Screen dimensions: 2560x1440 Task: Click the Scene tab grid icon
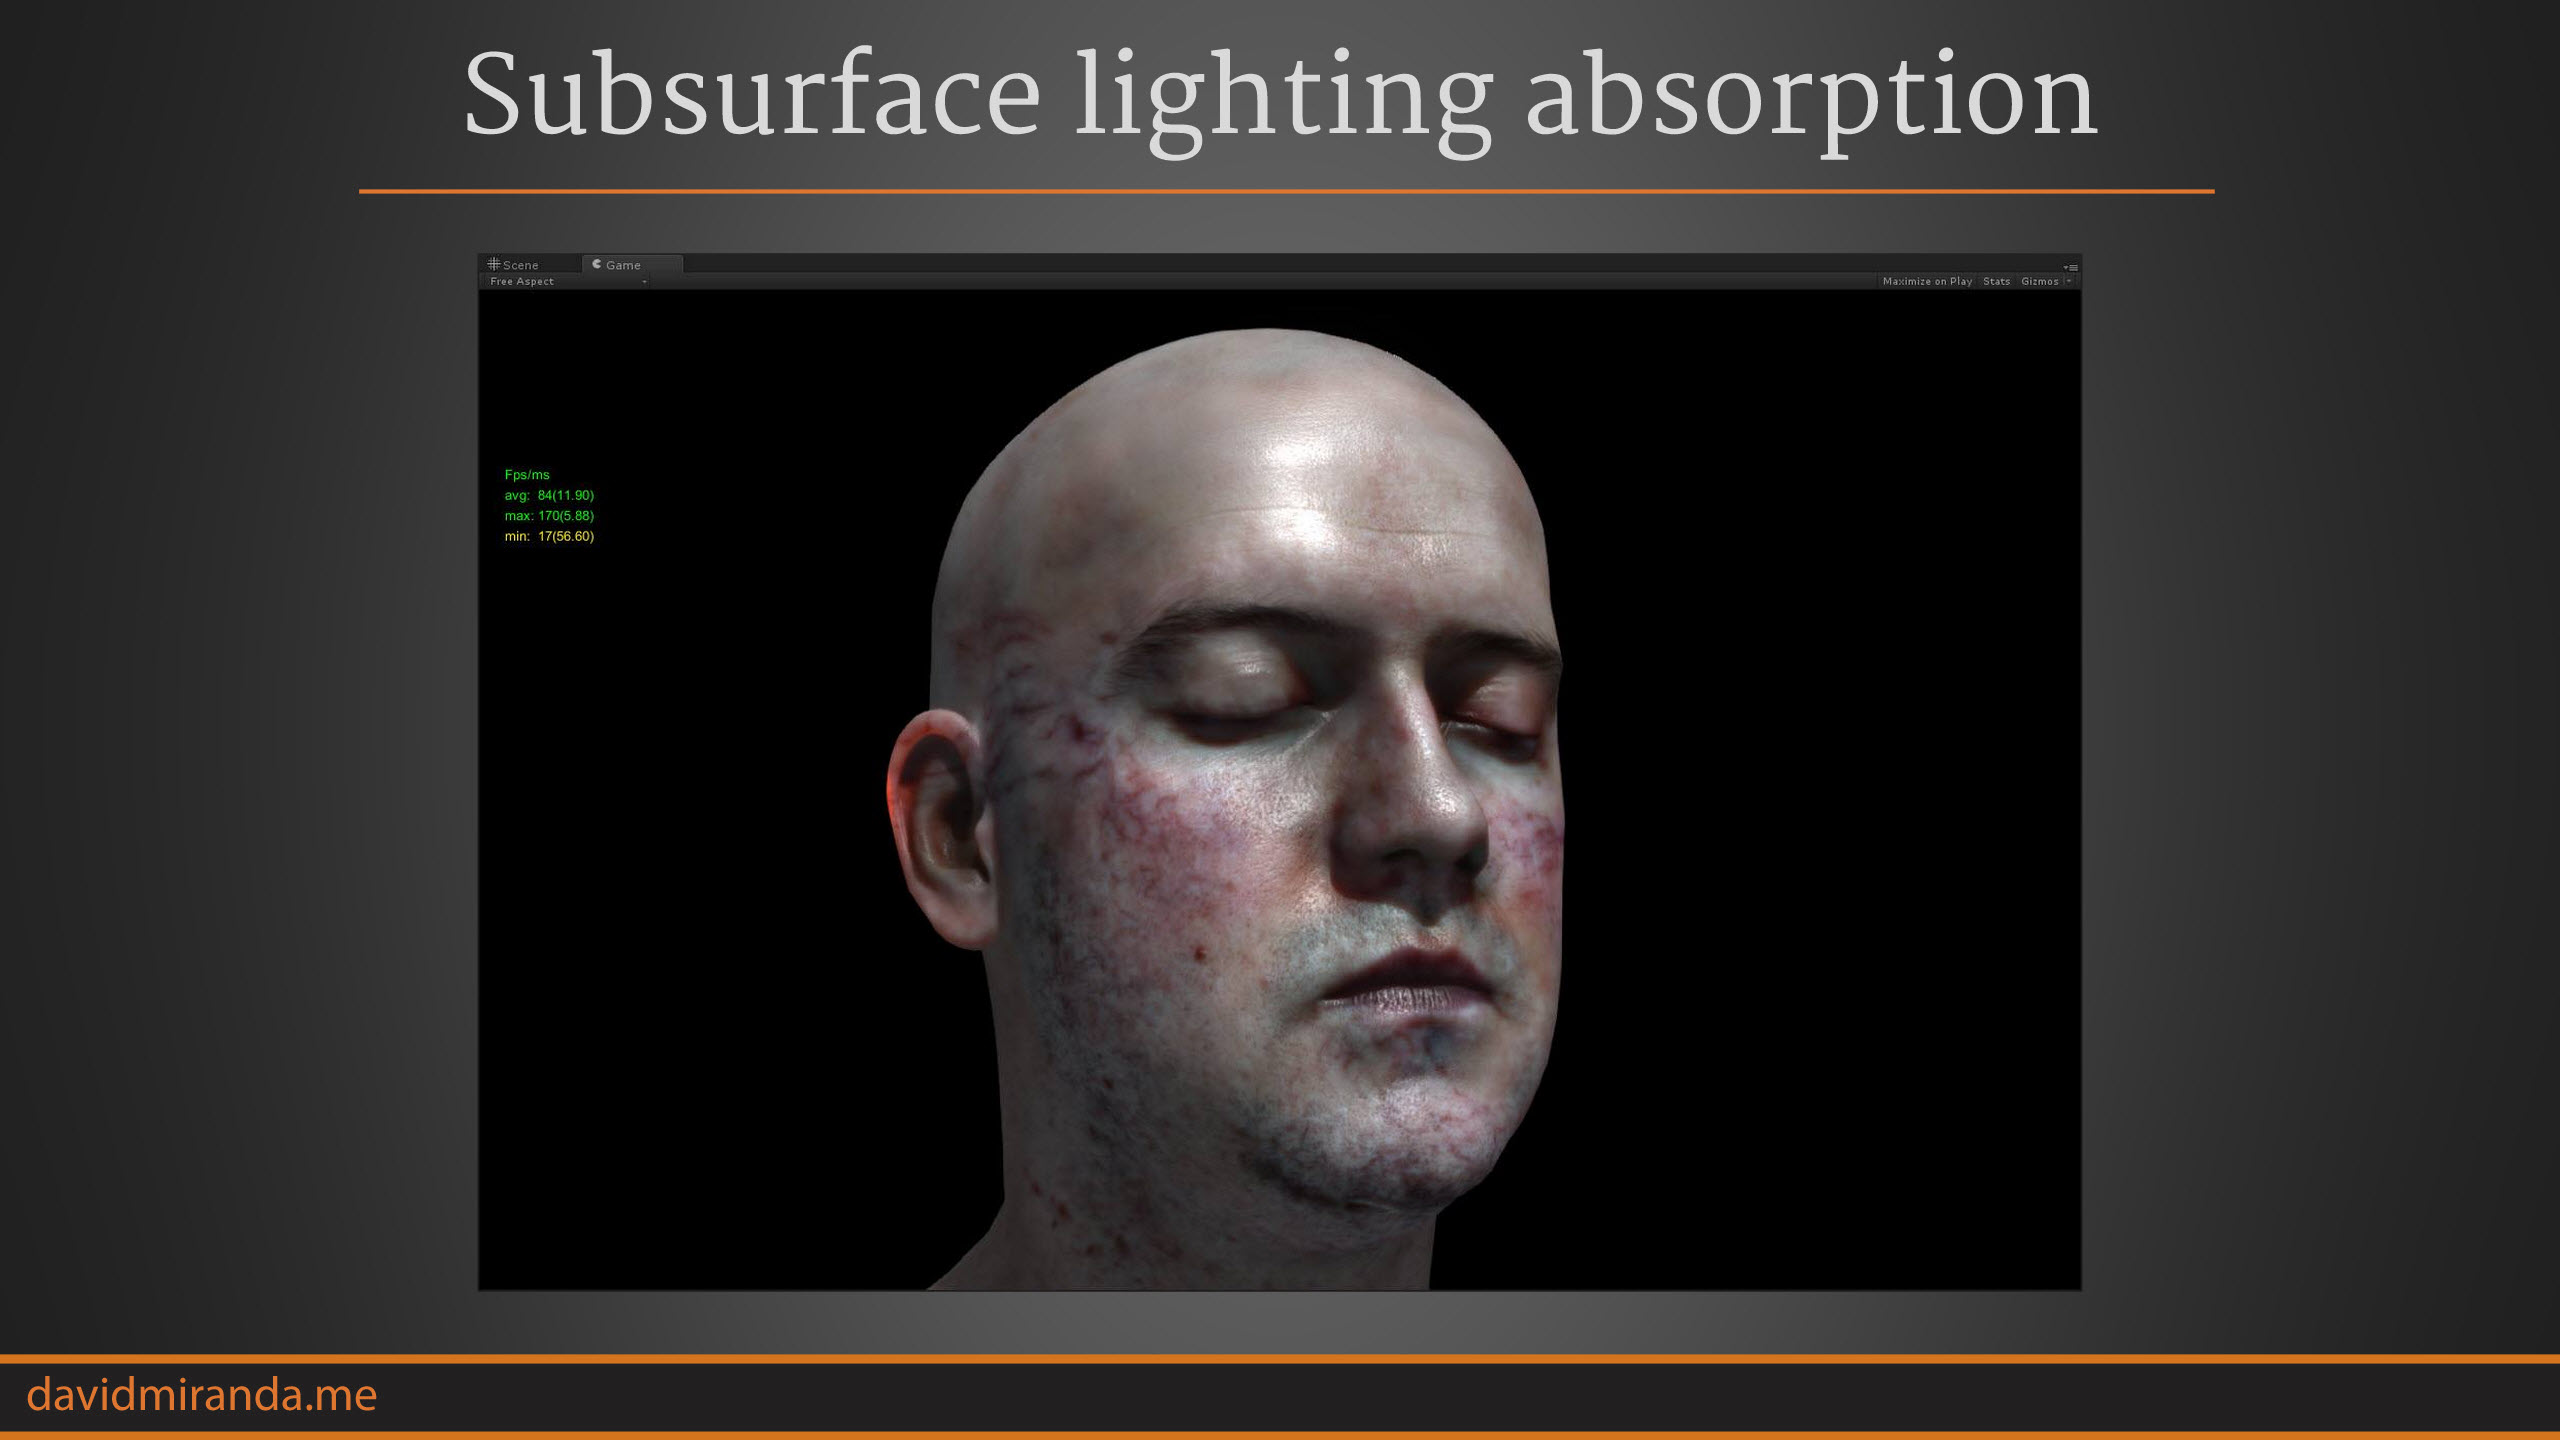click(493, 264)
